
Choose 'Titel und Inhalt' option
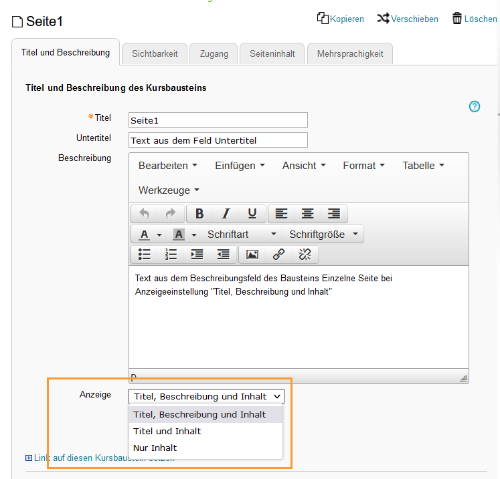click(205, 431)
